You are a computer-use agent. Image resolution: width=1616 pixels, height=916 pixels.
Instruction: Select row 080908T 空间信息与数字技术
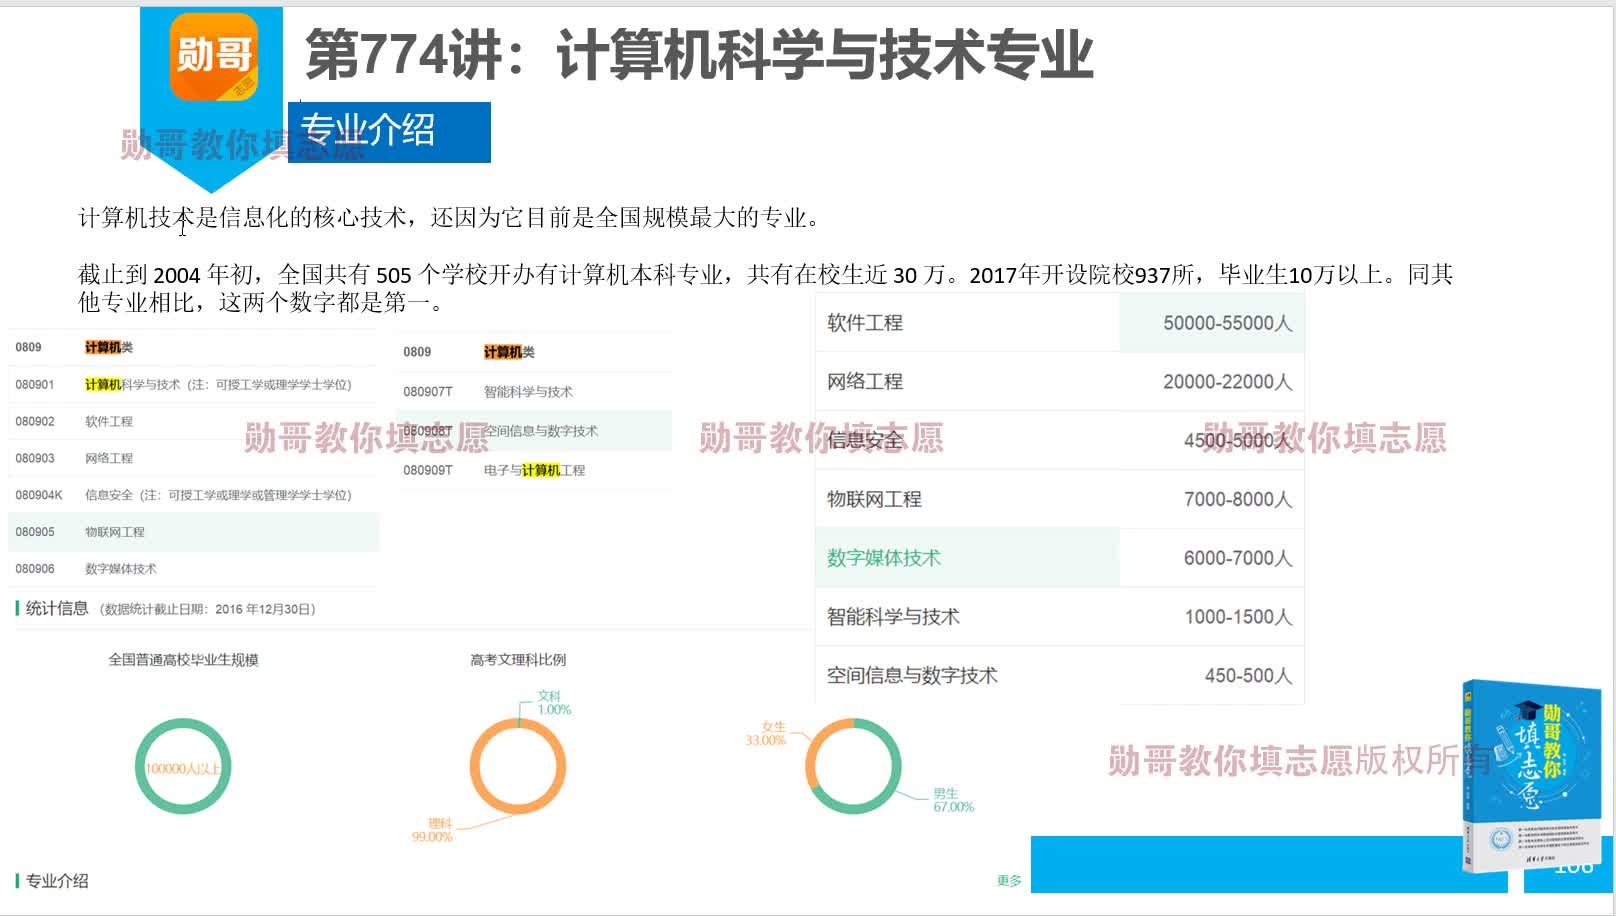(x=534, y=431)
